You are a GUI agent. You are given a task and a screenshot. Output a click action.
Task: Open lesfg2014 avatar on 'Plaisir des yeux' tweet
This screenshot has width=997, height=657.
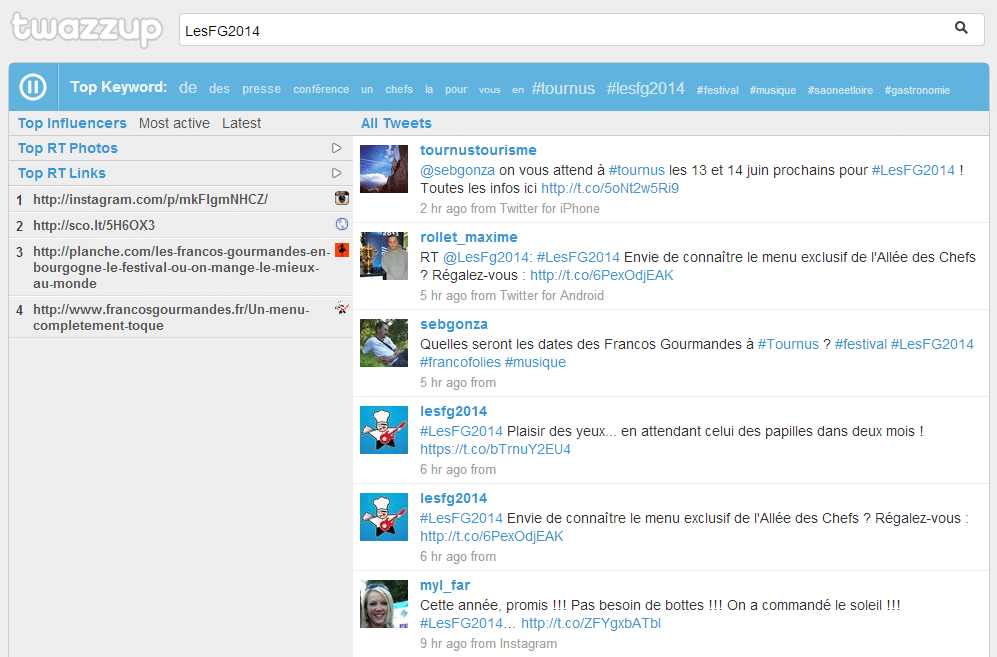(384, 430)
